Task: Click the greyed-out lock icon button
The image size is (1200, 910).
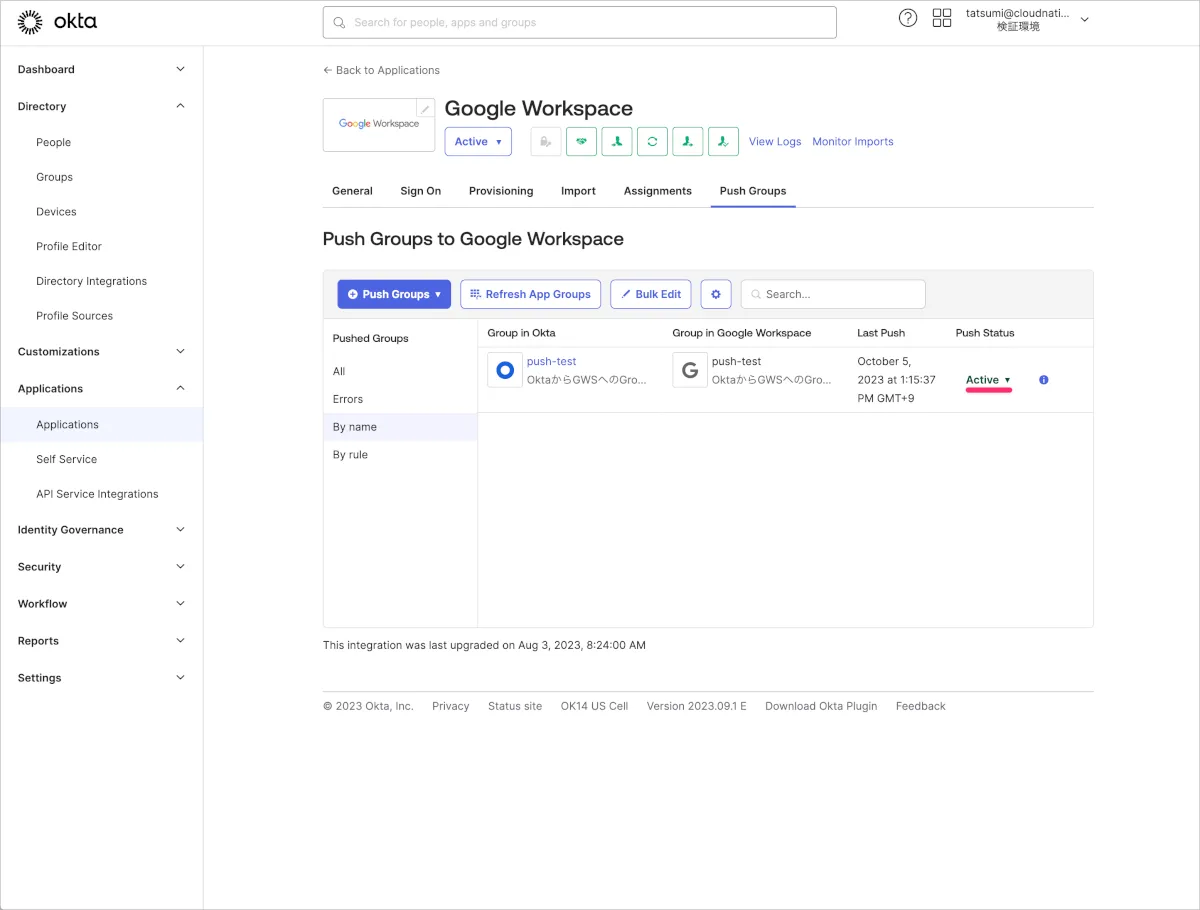Action: 545,142
